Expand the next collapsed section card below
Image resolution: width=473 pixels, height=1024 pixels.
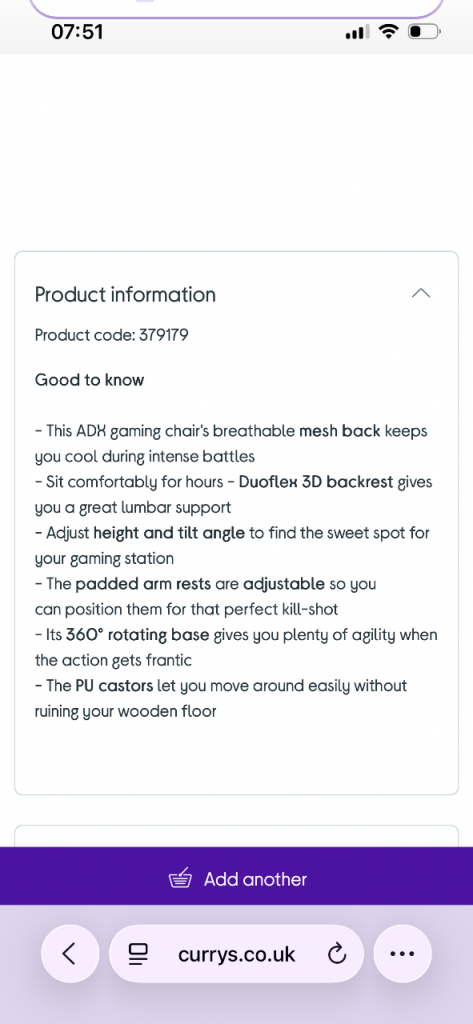[x=236, y=837]
